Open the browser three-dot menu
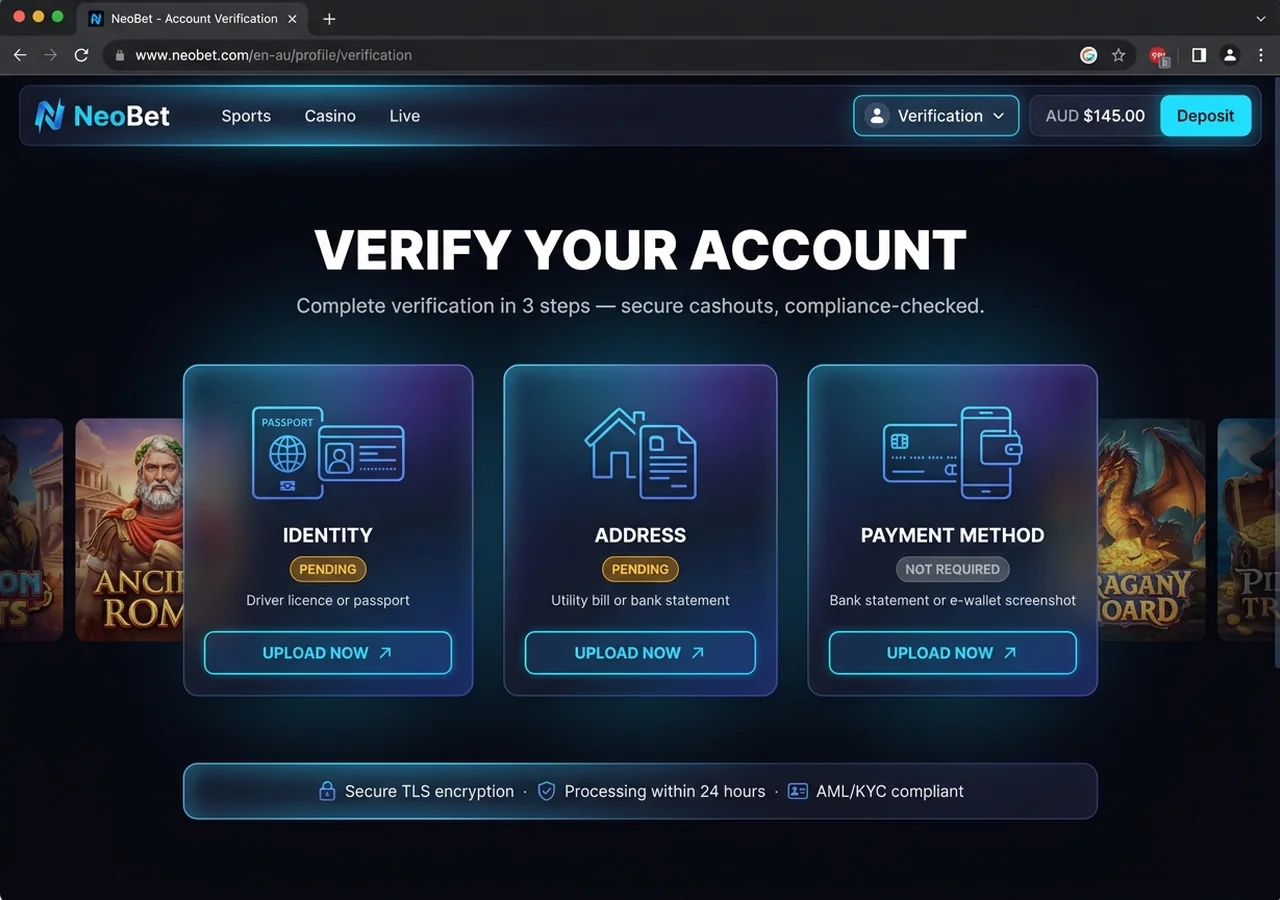The width and height of the screenshot is (1280, 900). 1261,55
